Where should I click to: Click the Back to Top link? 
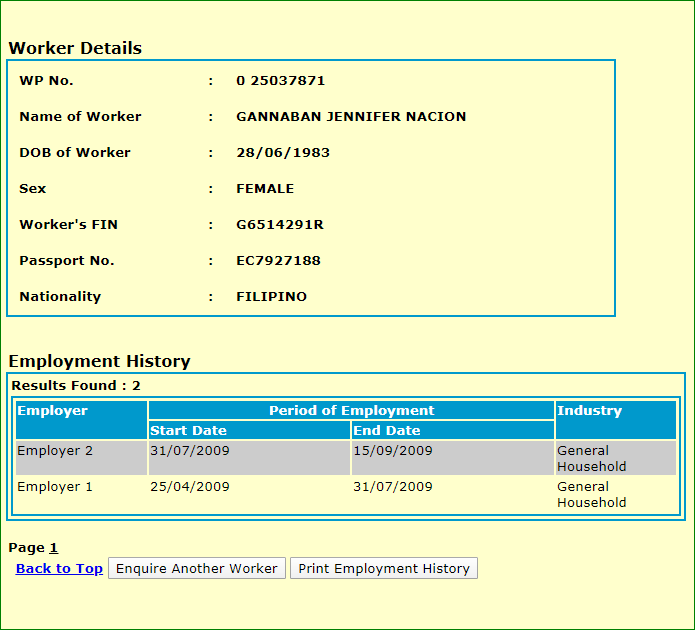click(x=59, y=568)
